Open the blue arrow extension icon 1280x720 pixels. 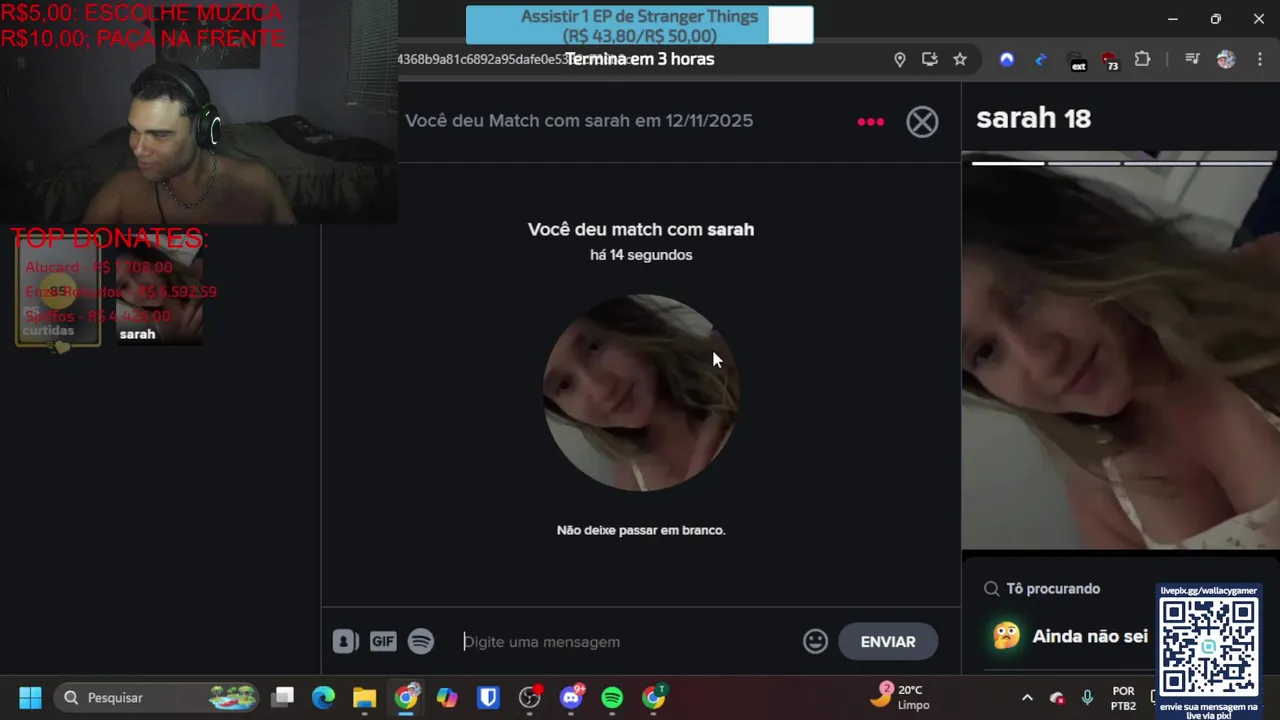(1041, 60)
